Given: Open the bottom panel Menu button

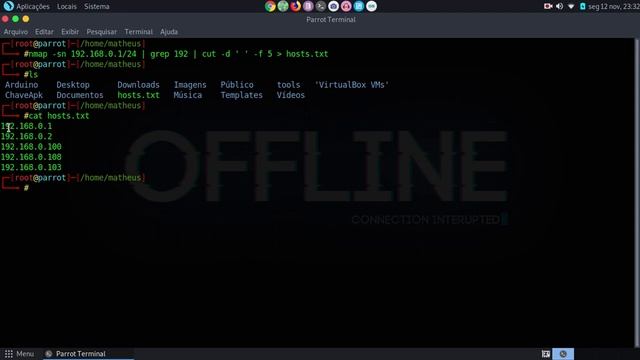Looking at the screenshot, I should click(x=19, y=354).
